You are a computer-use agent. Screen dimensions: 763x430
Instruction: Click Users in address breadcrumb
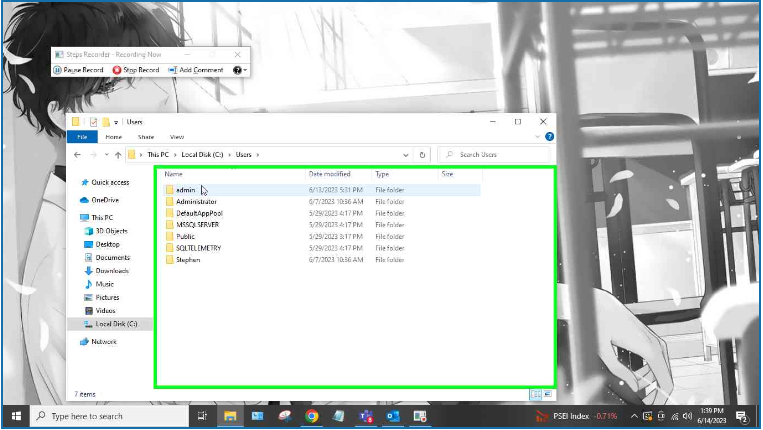click(x=244, y=155)
